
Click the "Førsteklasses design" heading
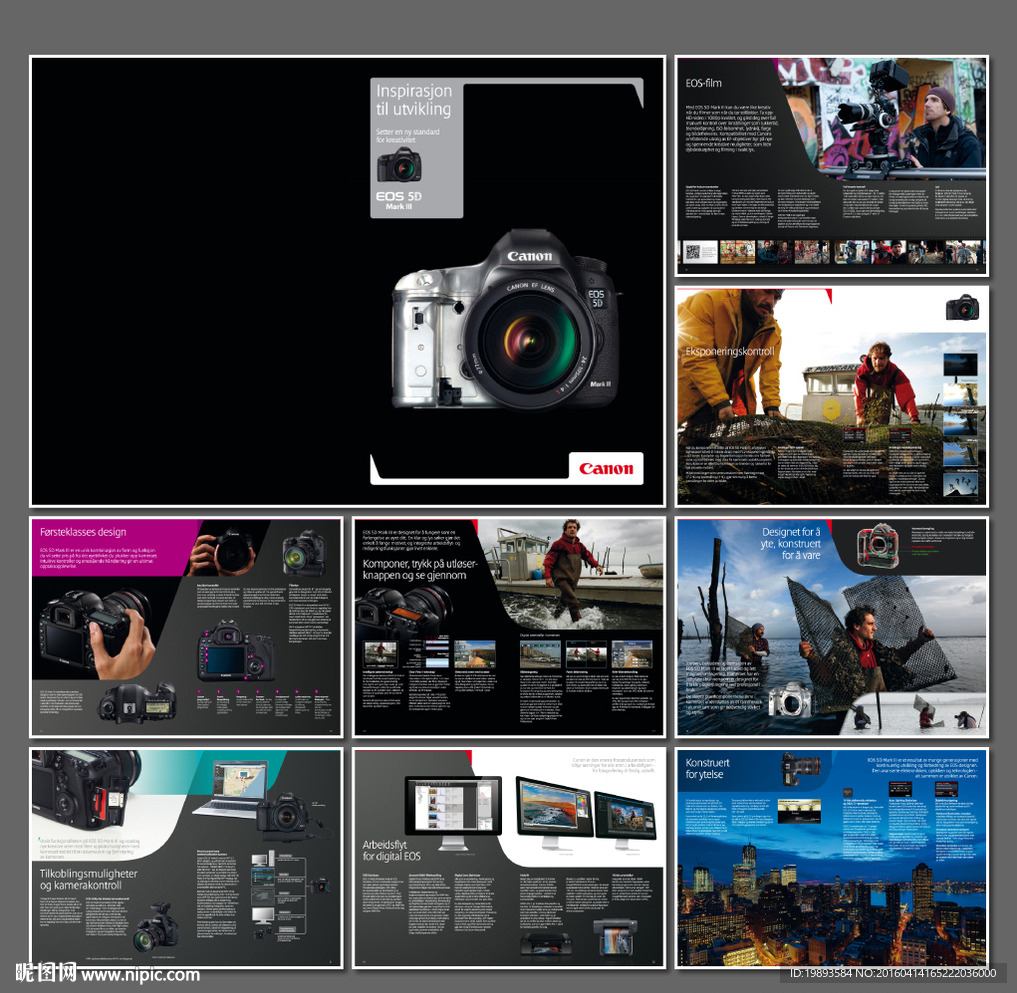click(x=83, y=532)
